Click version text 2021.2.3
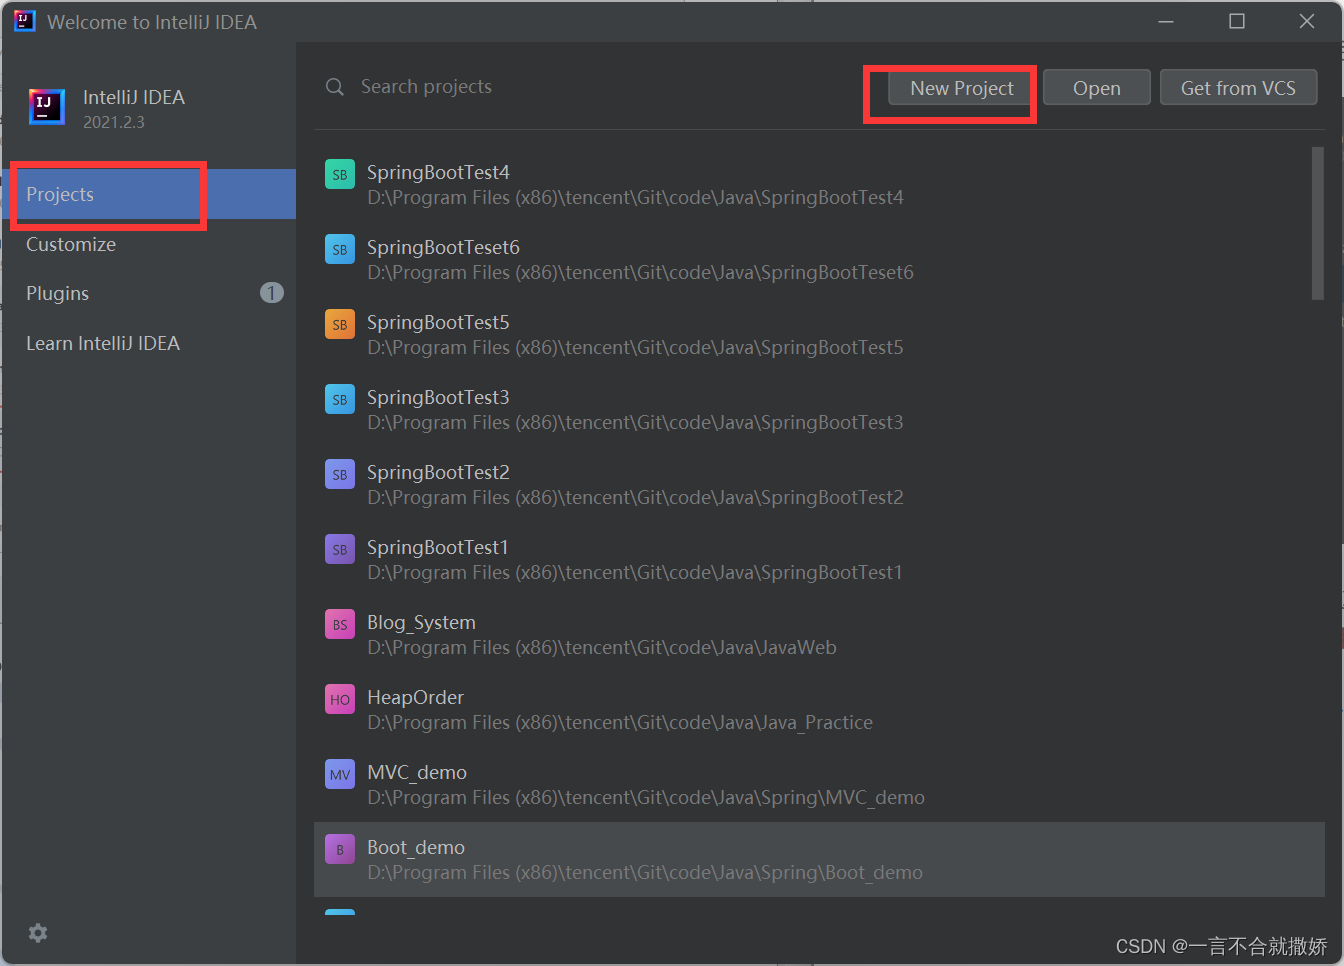 click(114, 122)
